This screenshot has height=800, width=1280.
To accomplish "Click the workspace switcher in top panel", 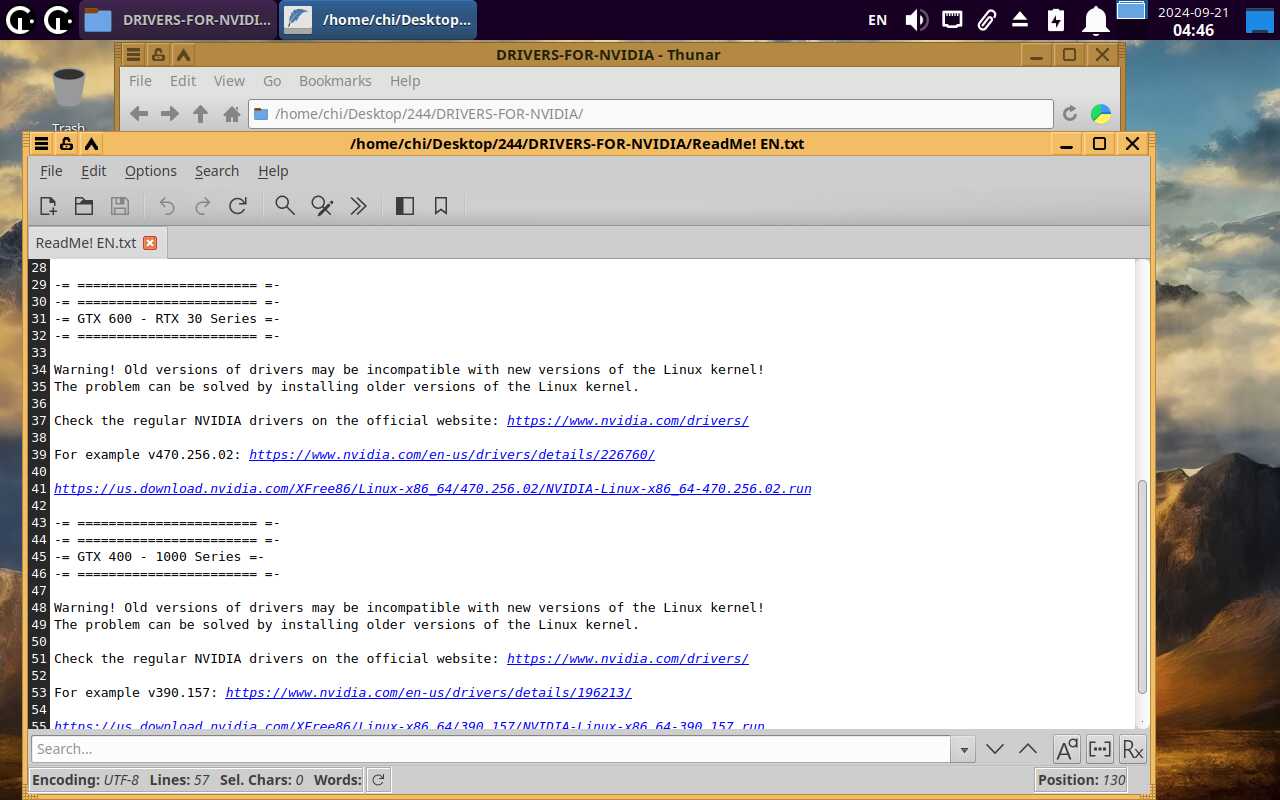I will pos(1131,12).
